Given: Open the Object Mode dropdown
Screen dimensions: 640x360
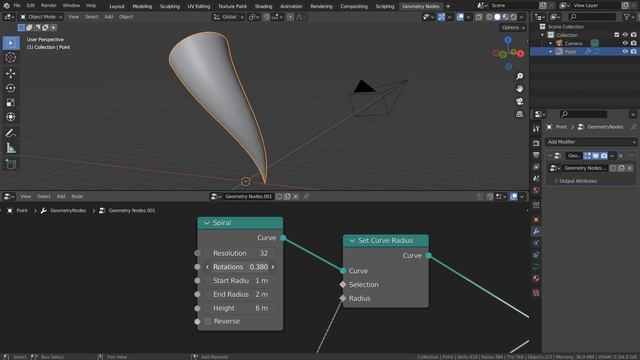Looking at the screenshot, I should (x=41, y=17).
